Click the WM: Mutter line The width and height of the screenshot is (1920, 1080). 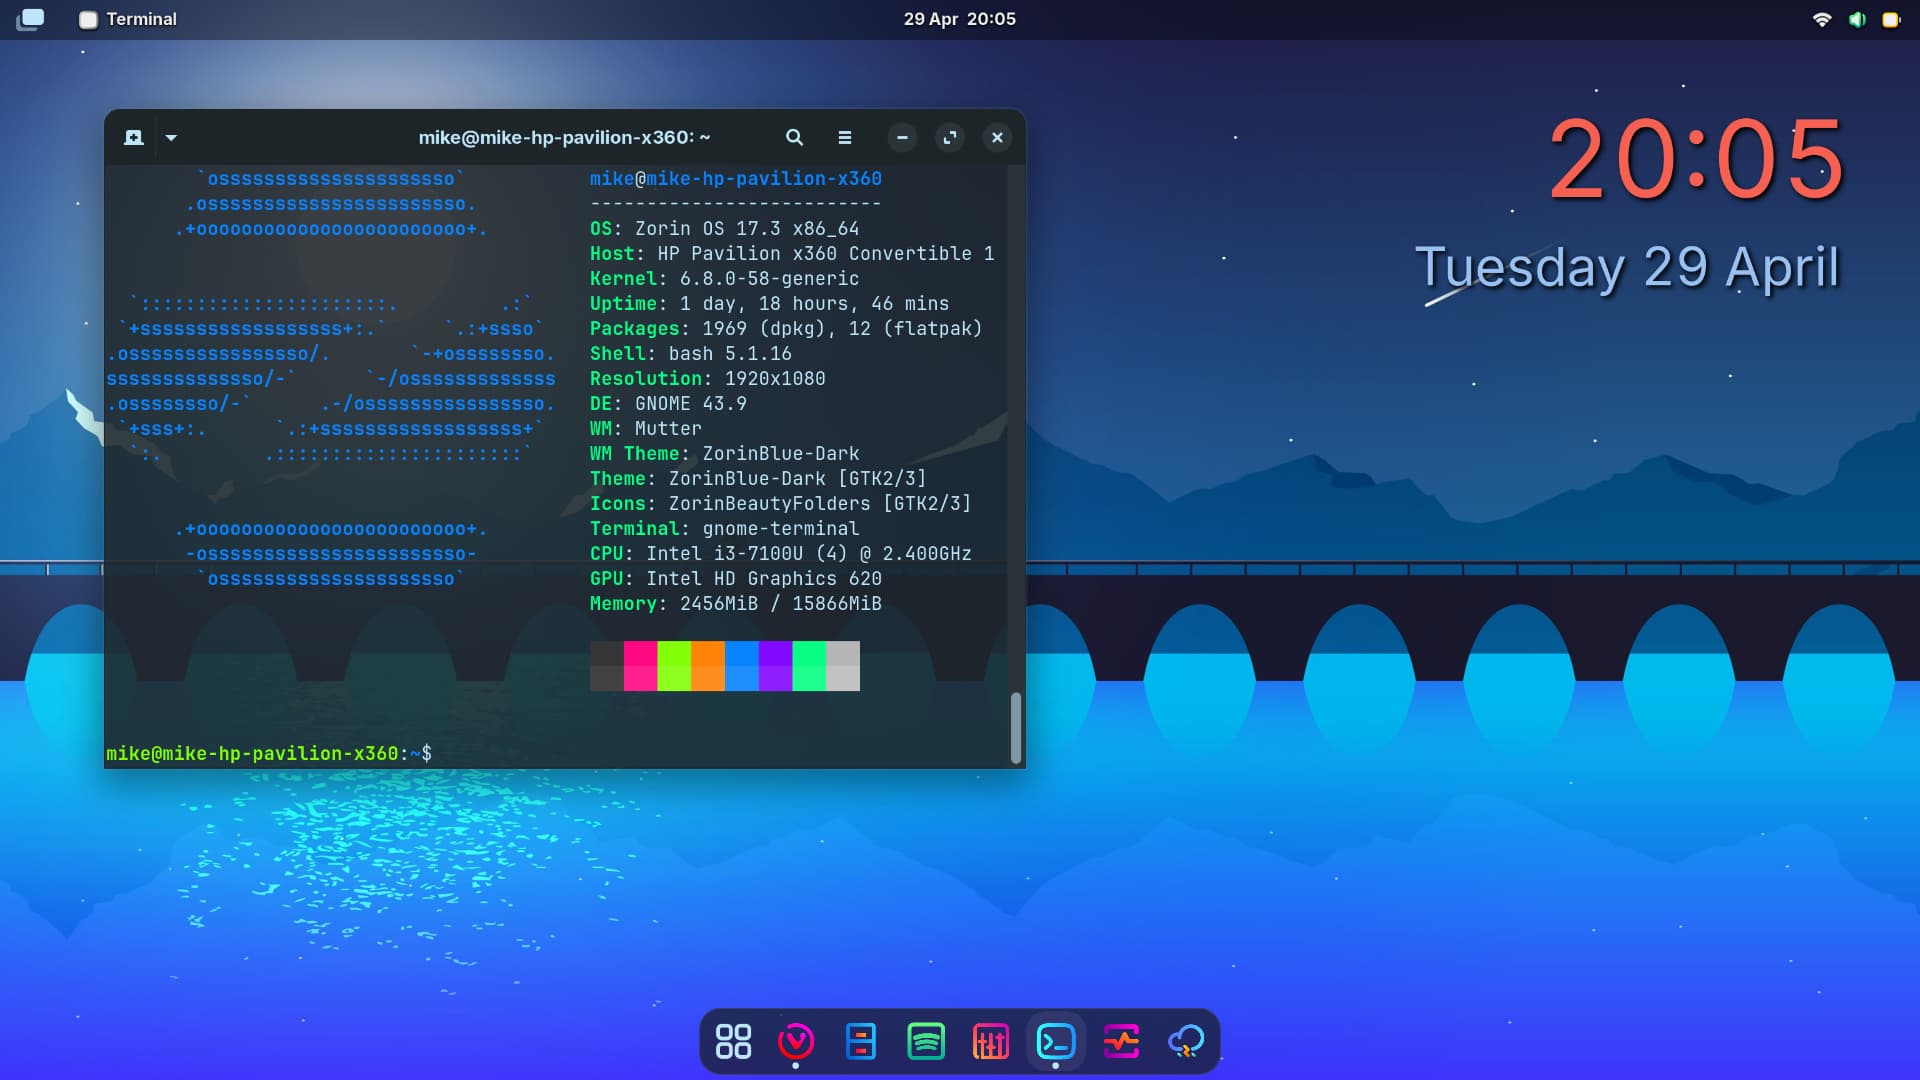tap(645, 429)
